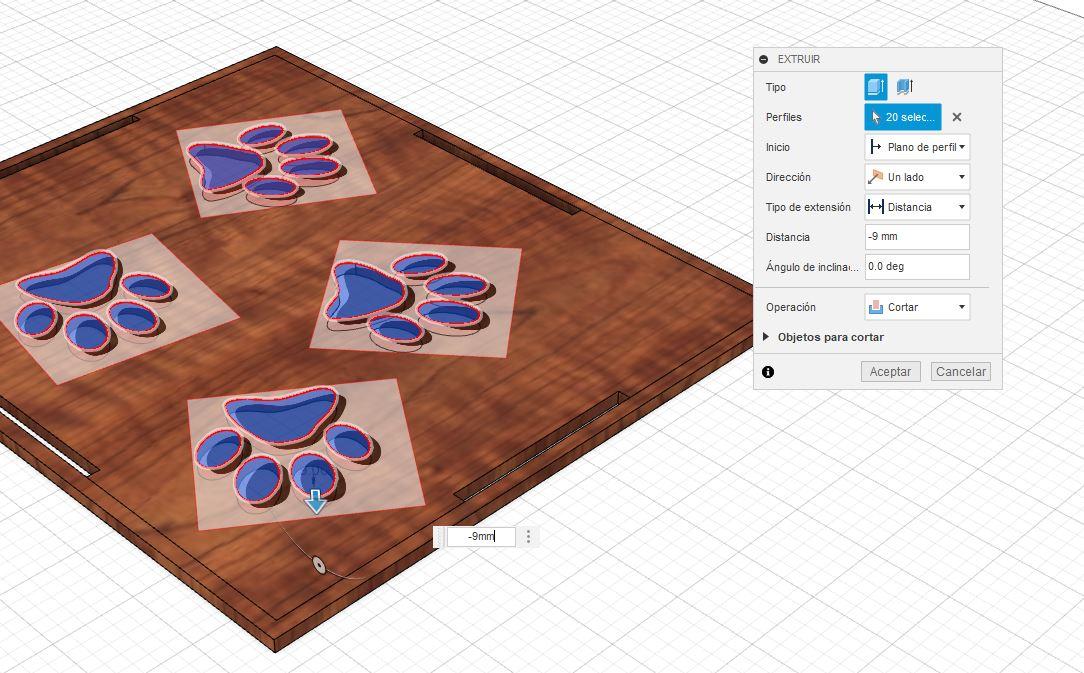Viewport: 1084px width, 673px height.
Task: Click the Cancelar button
Action: [x=961, y=371]
